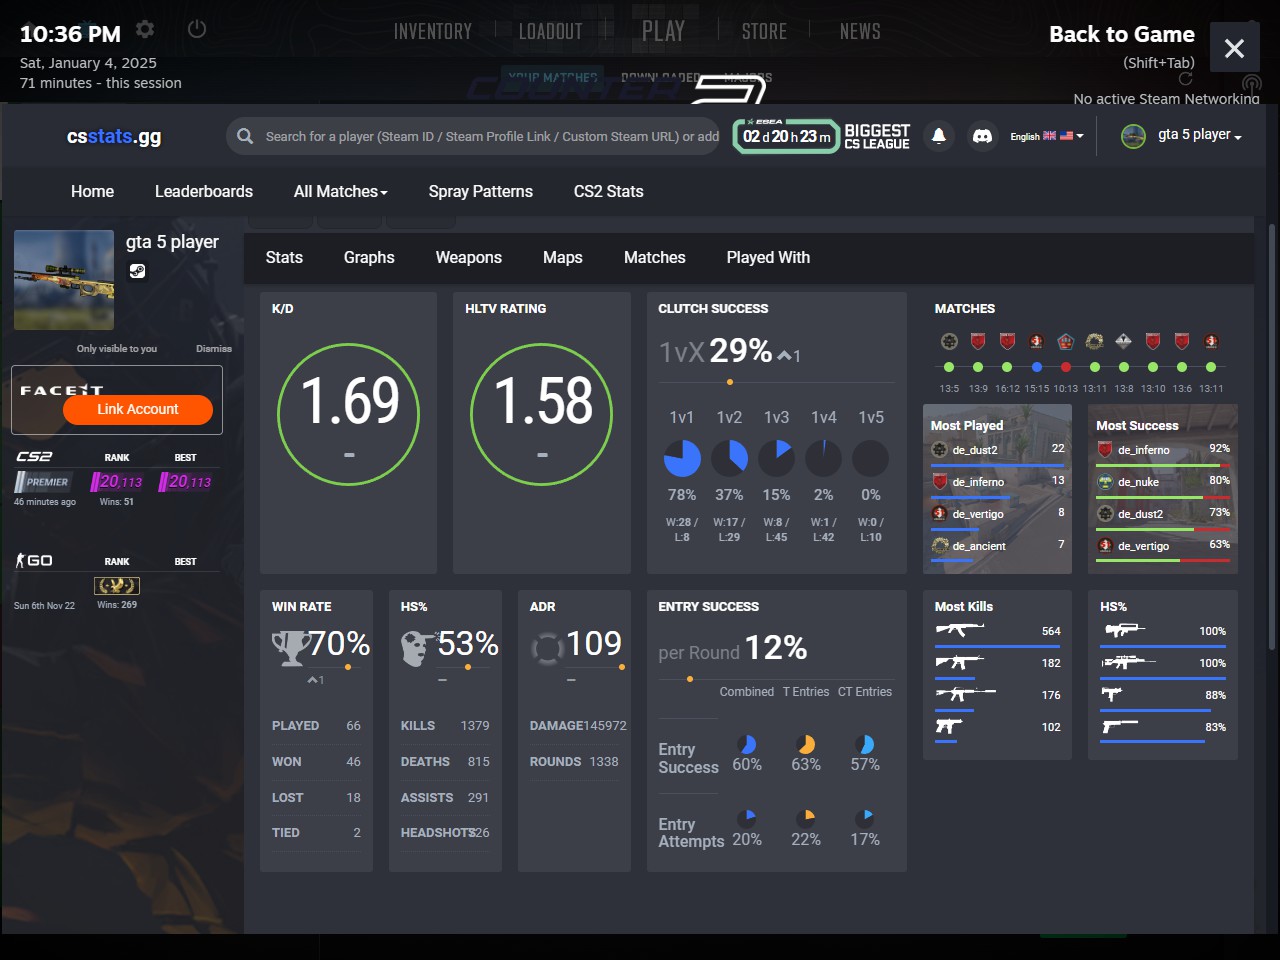This screenshot has width=1280, height=960.
Task: Click the weapon icon with 88% headshots
Action: (x=1112, y=694)
